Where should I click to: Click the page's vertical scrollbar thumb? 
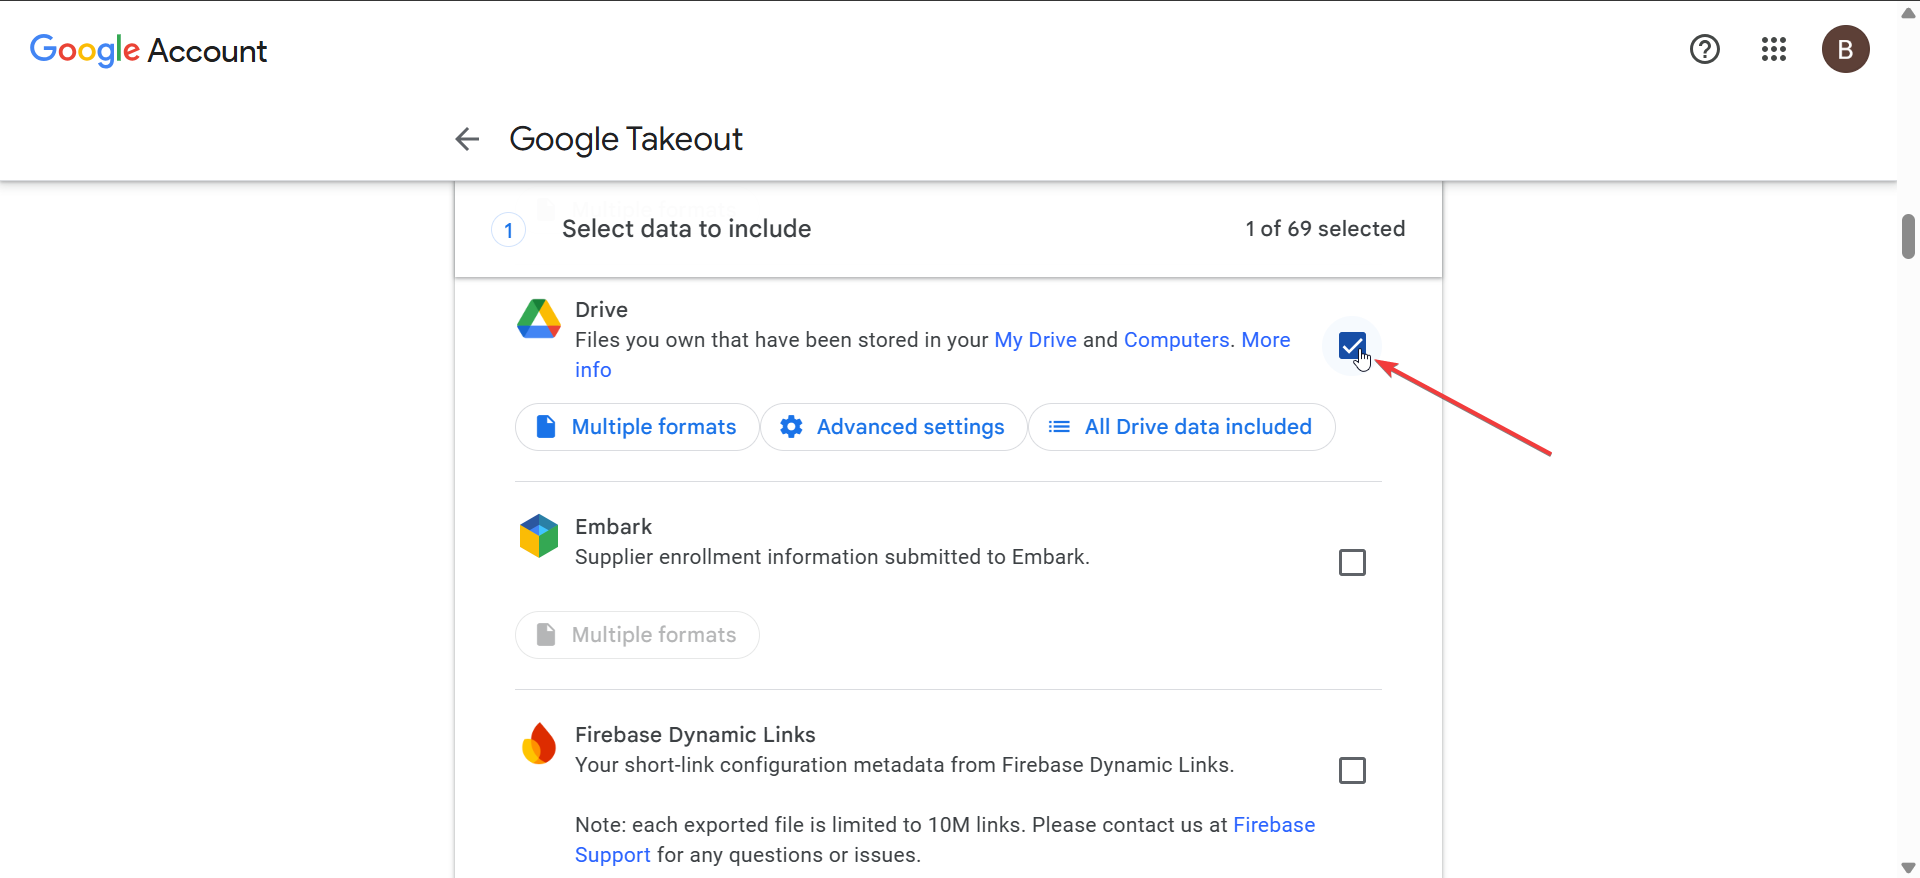click(x=1908, y=236)
